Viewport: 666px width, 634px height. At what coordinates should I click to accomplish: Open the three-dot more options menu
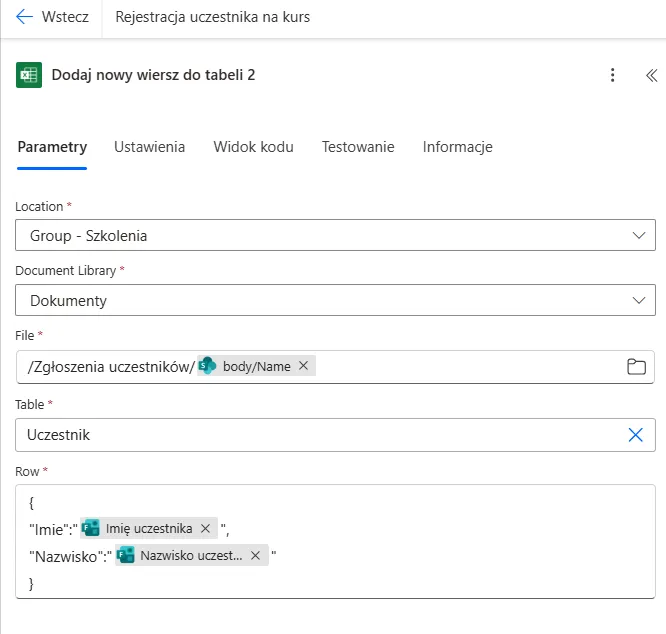[x=612, y=75]
